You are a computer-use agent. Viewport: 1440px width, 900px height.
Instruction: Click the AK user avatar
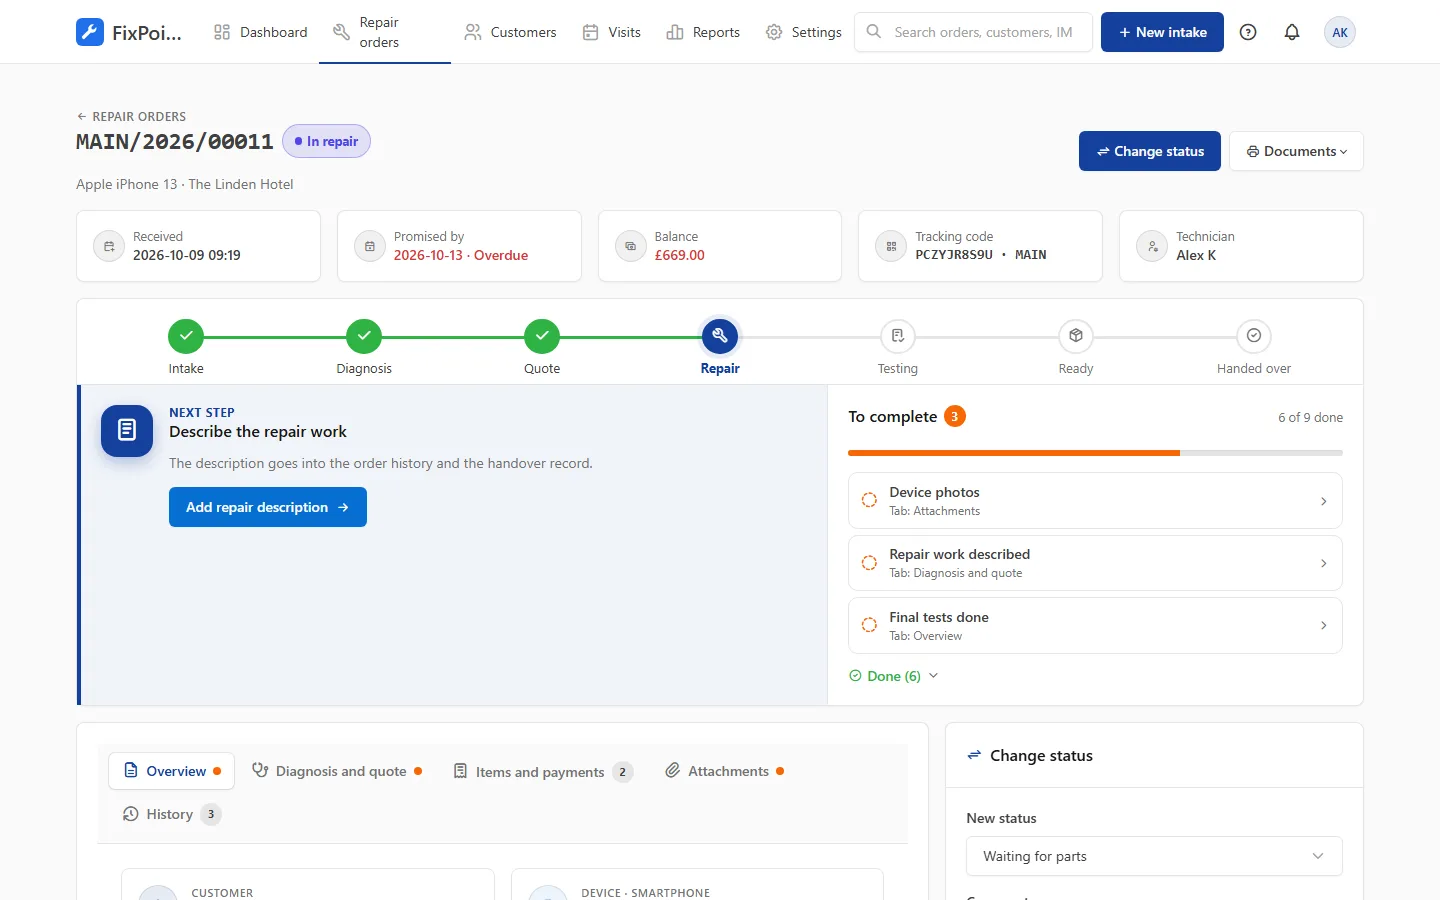(x=1340, y=32)
